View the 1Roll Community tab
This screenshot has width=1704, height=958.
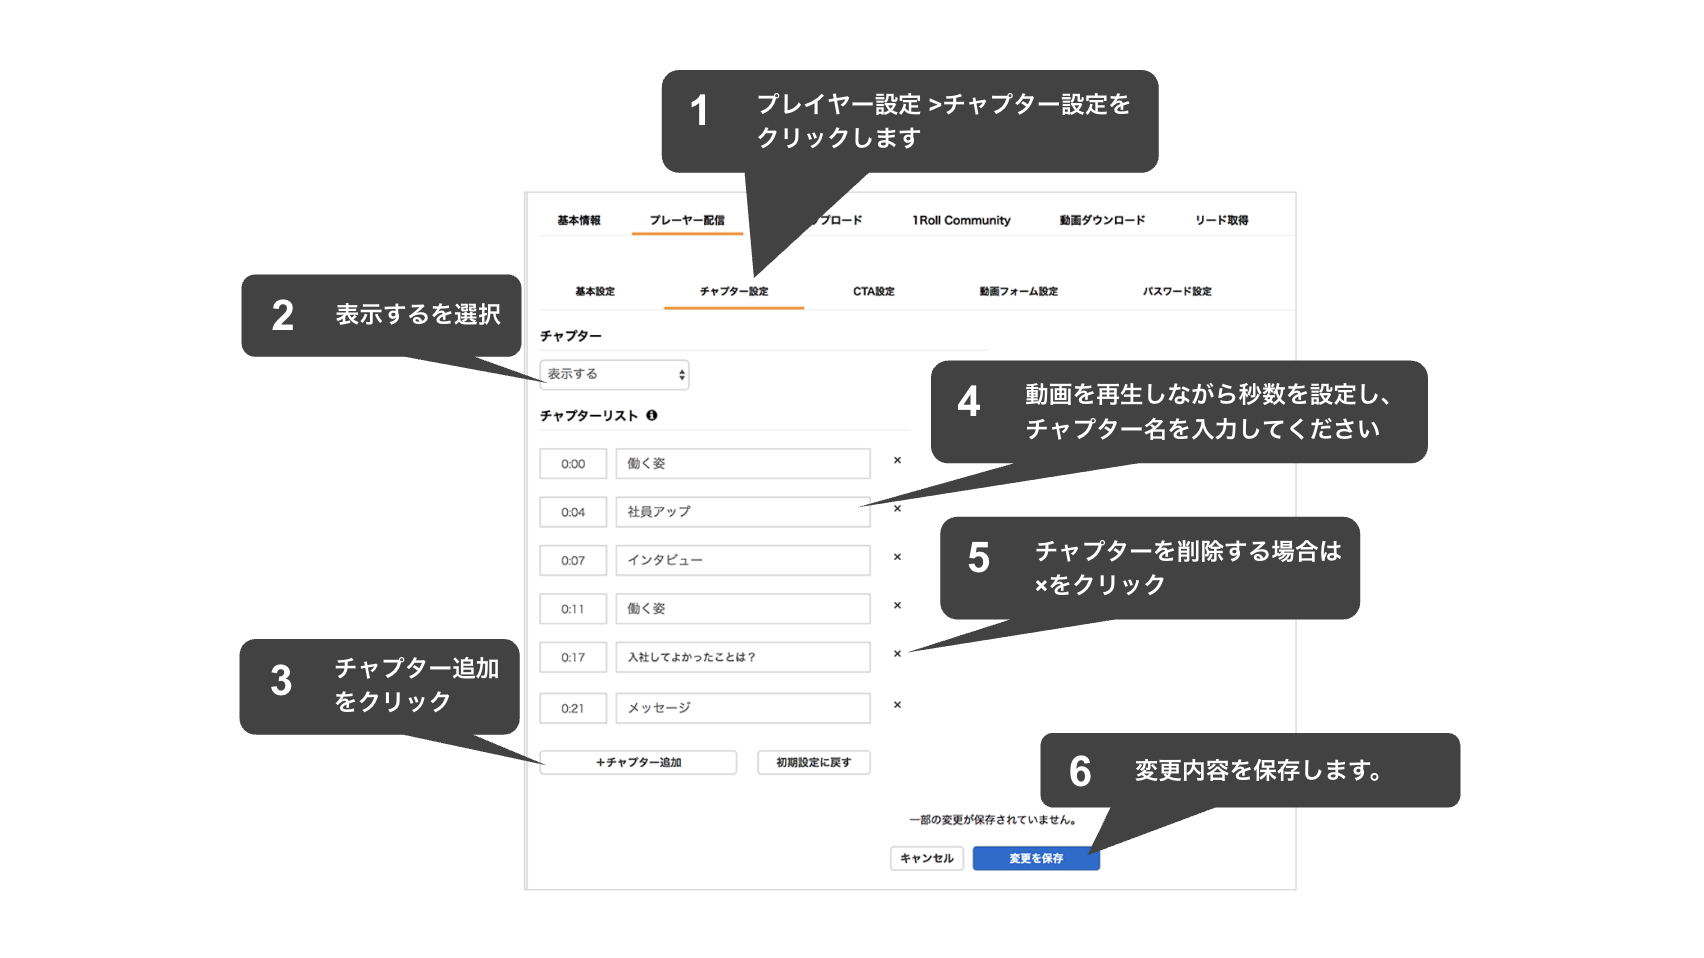(x=960, y=220)
